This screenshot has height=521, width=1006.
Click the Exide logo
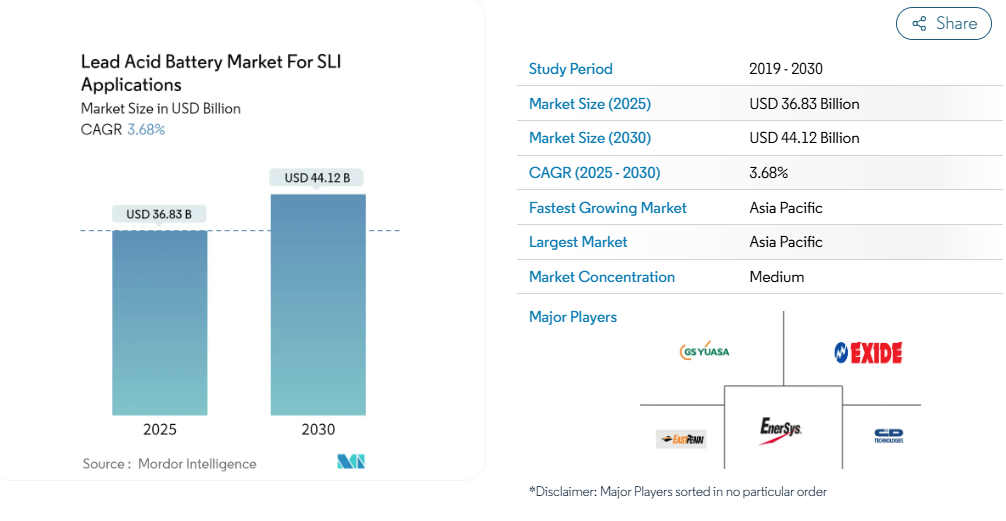point(868,352)
